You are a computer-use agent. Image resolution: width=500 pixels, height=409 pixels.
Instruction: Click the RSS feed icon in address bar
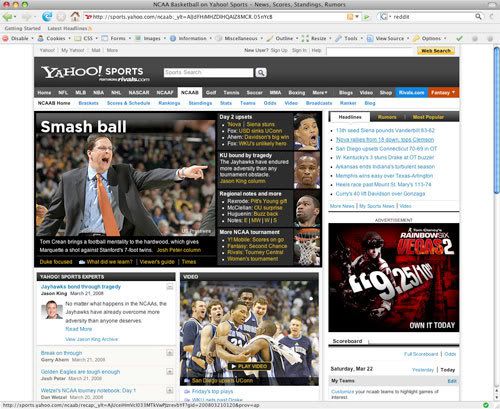350,16
